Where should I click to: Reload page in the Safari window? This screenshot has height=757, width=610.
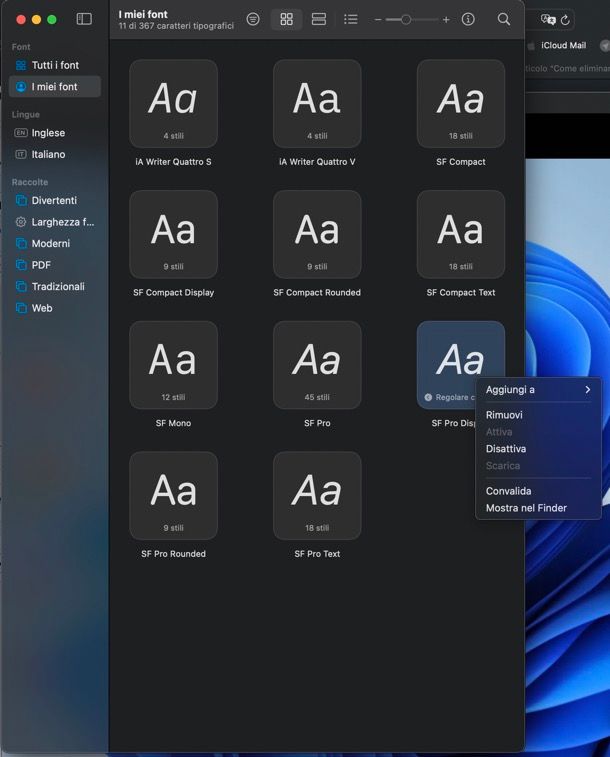pos(565,20)
